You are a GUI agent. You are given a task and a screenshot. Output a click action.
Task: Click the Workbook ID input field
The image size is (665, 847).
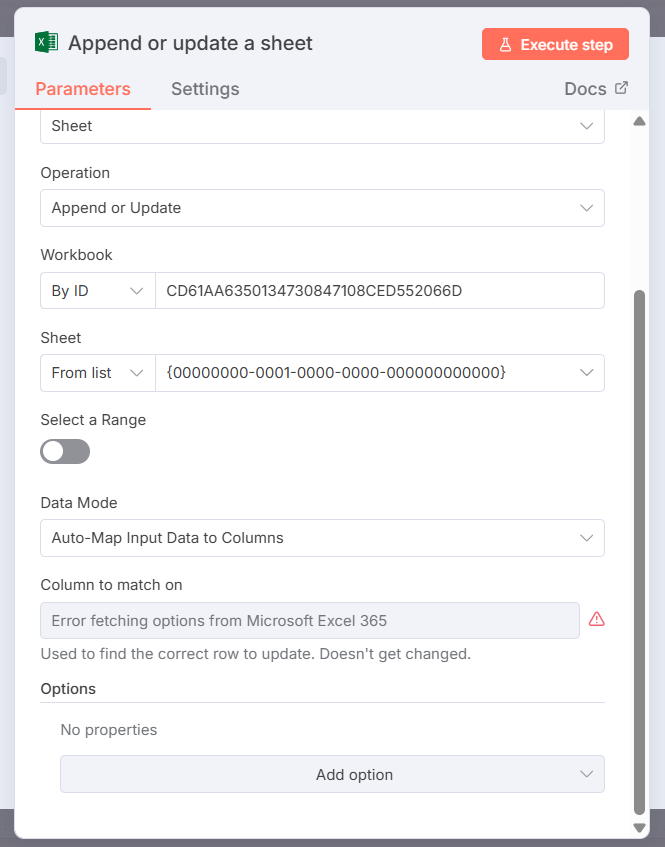(x=380, y=291)
